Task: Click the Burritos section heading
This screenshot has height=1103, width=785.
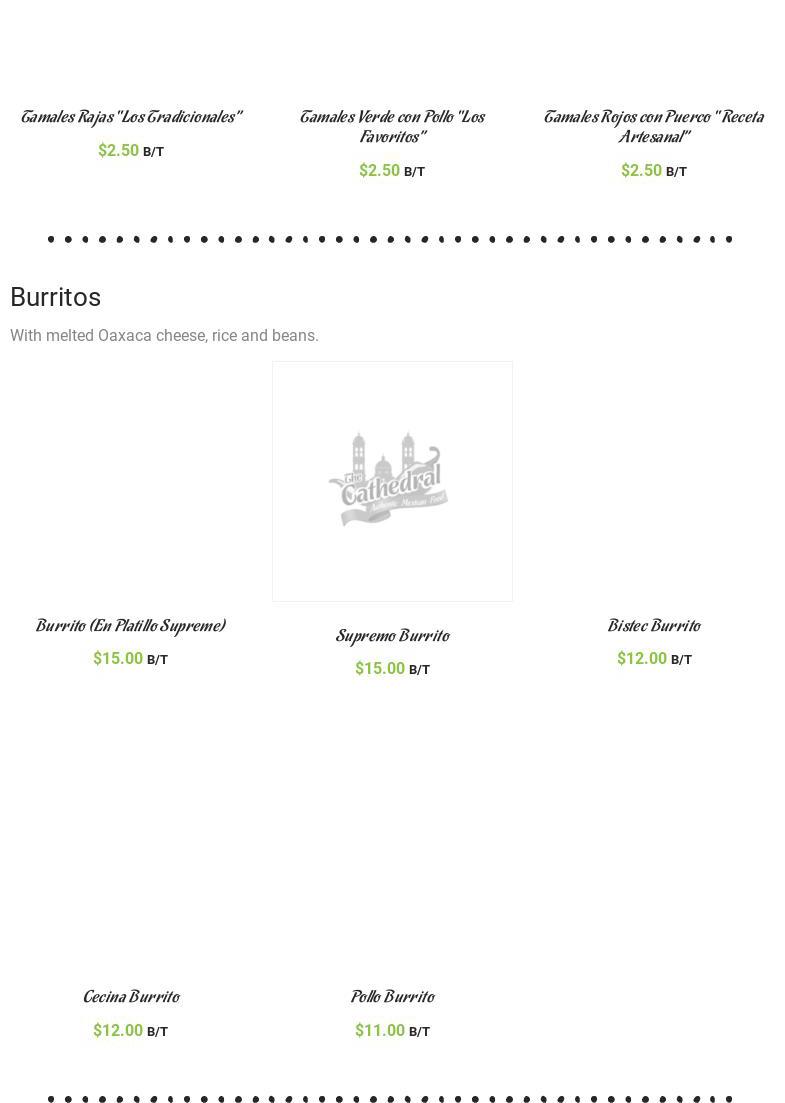Action: point(56,297)
